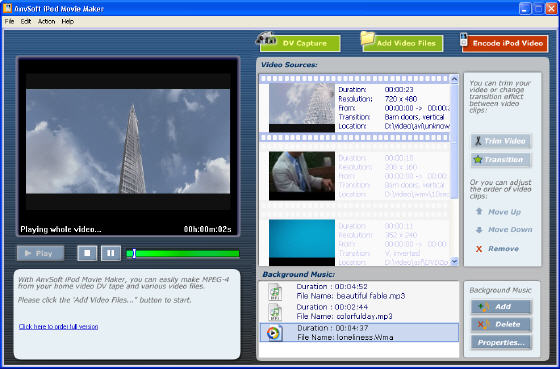Click the down arrow icon beside Move Down

point(479,230)
